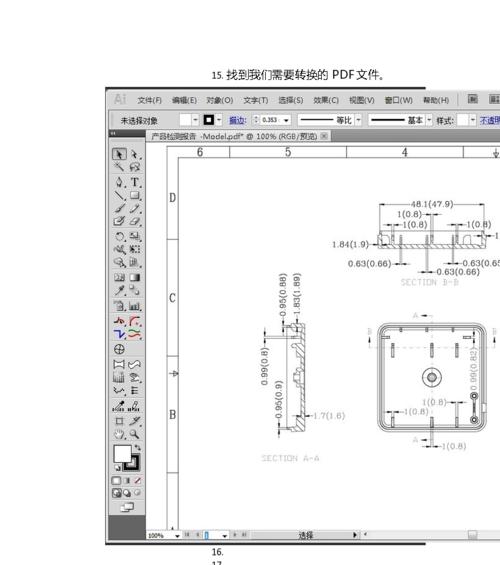Image resolution: width=500 pixels, height=565 pixels.
Task: Click the 描边 stroke link
Action: [x=237, y=120]
